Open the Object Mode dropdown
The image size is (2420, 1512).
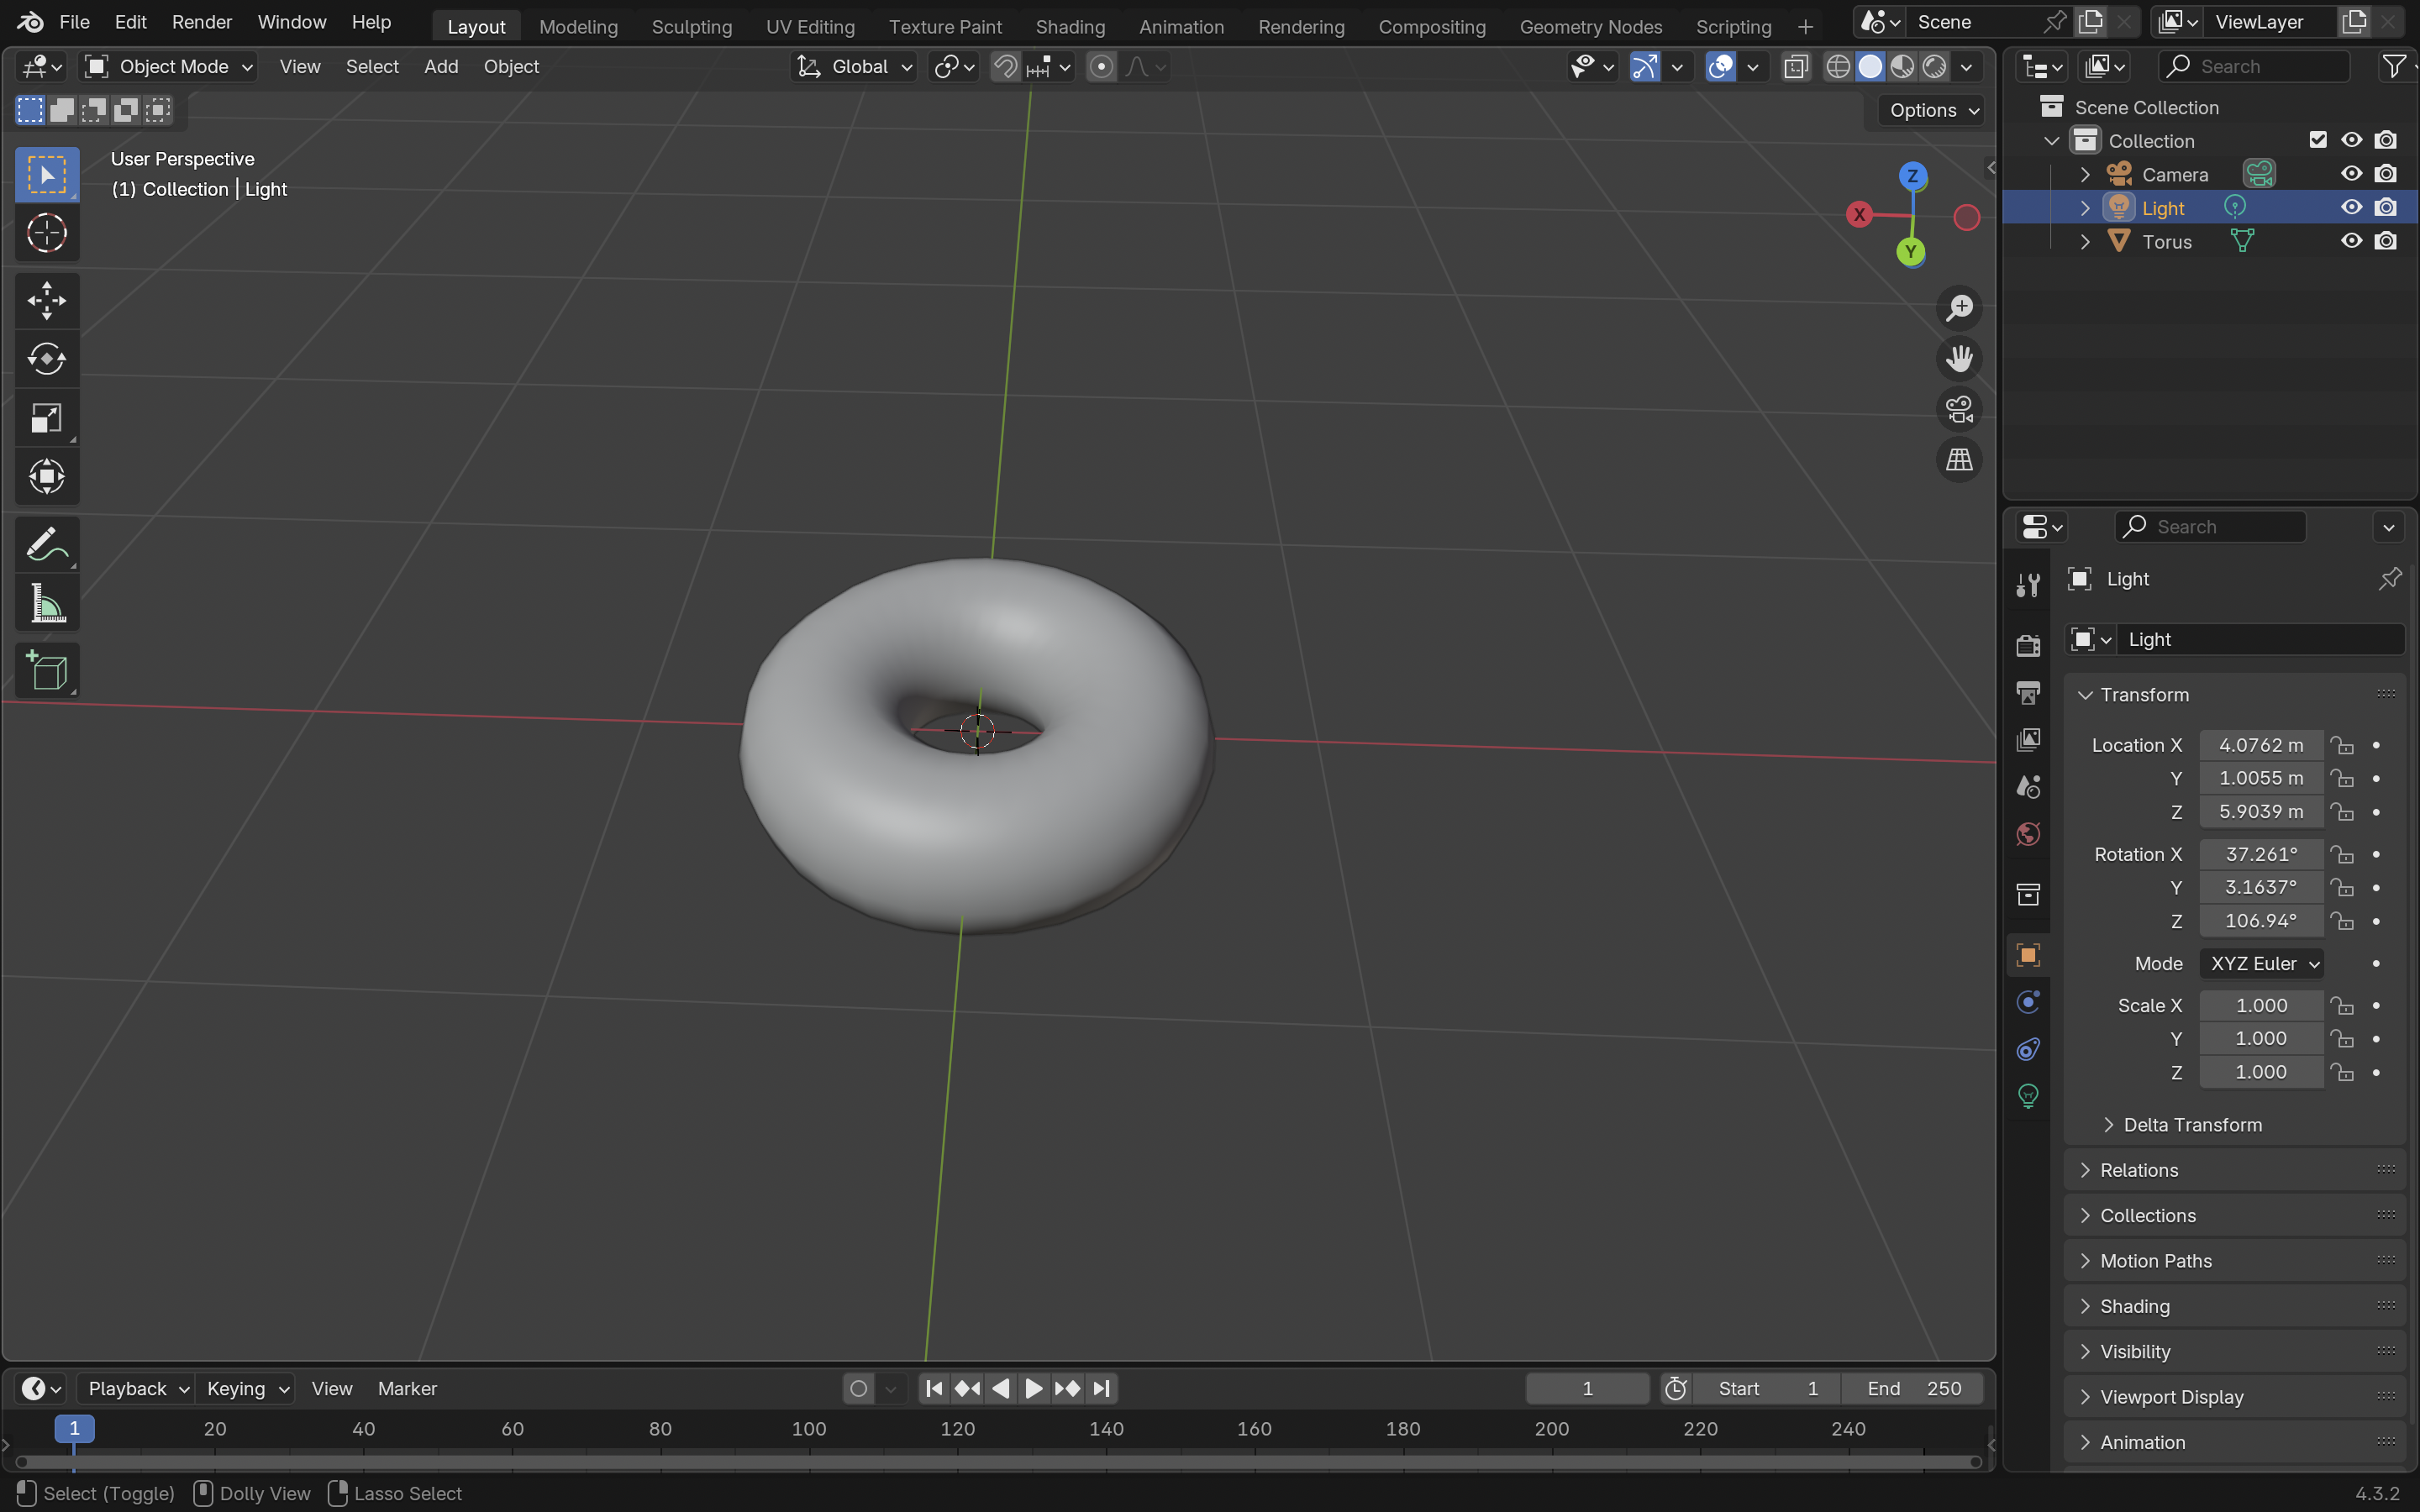[168, 67]
